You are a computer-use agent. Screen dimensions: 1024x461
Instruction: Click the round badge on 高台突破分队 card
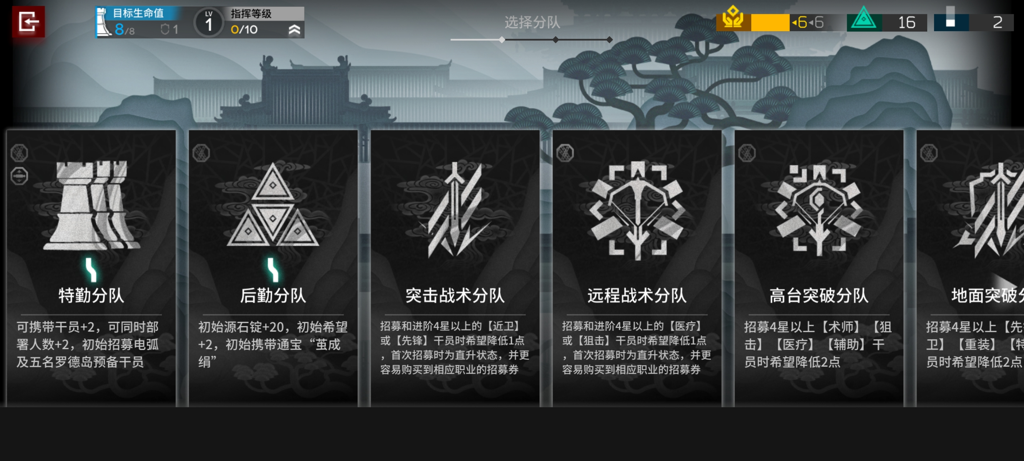click(747, 153)
